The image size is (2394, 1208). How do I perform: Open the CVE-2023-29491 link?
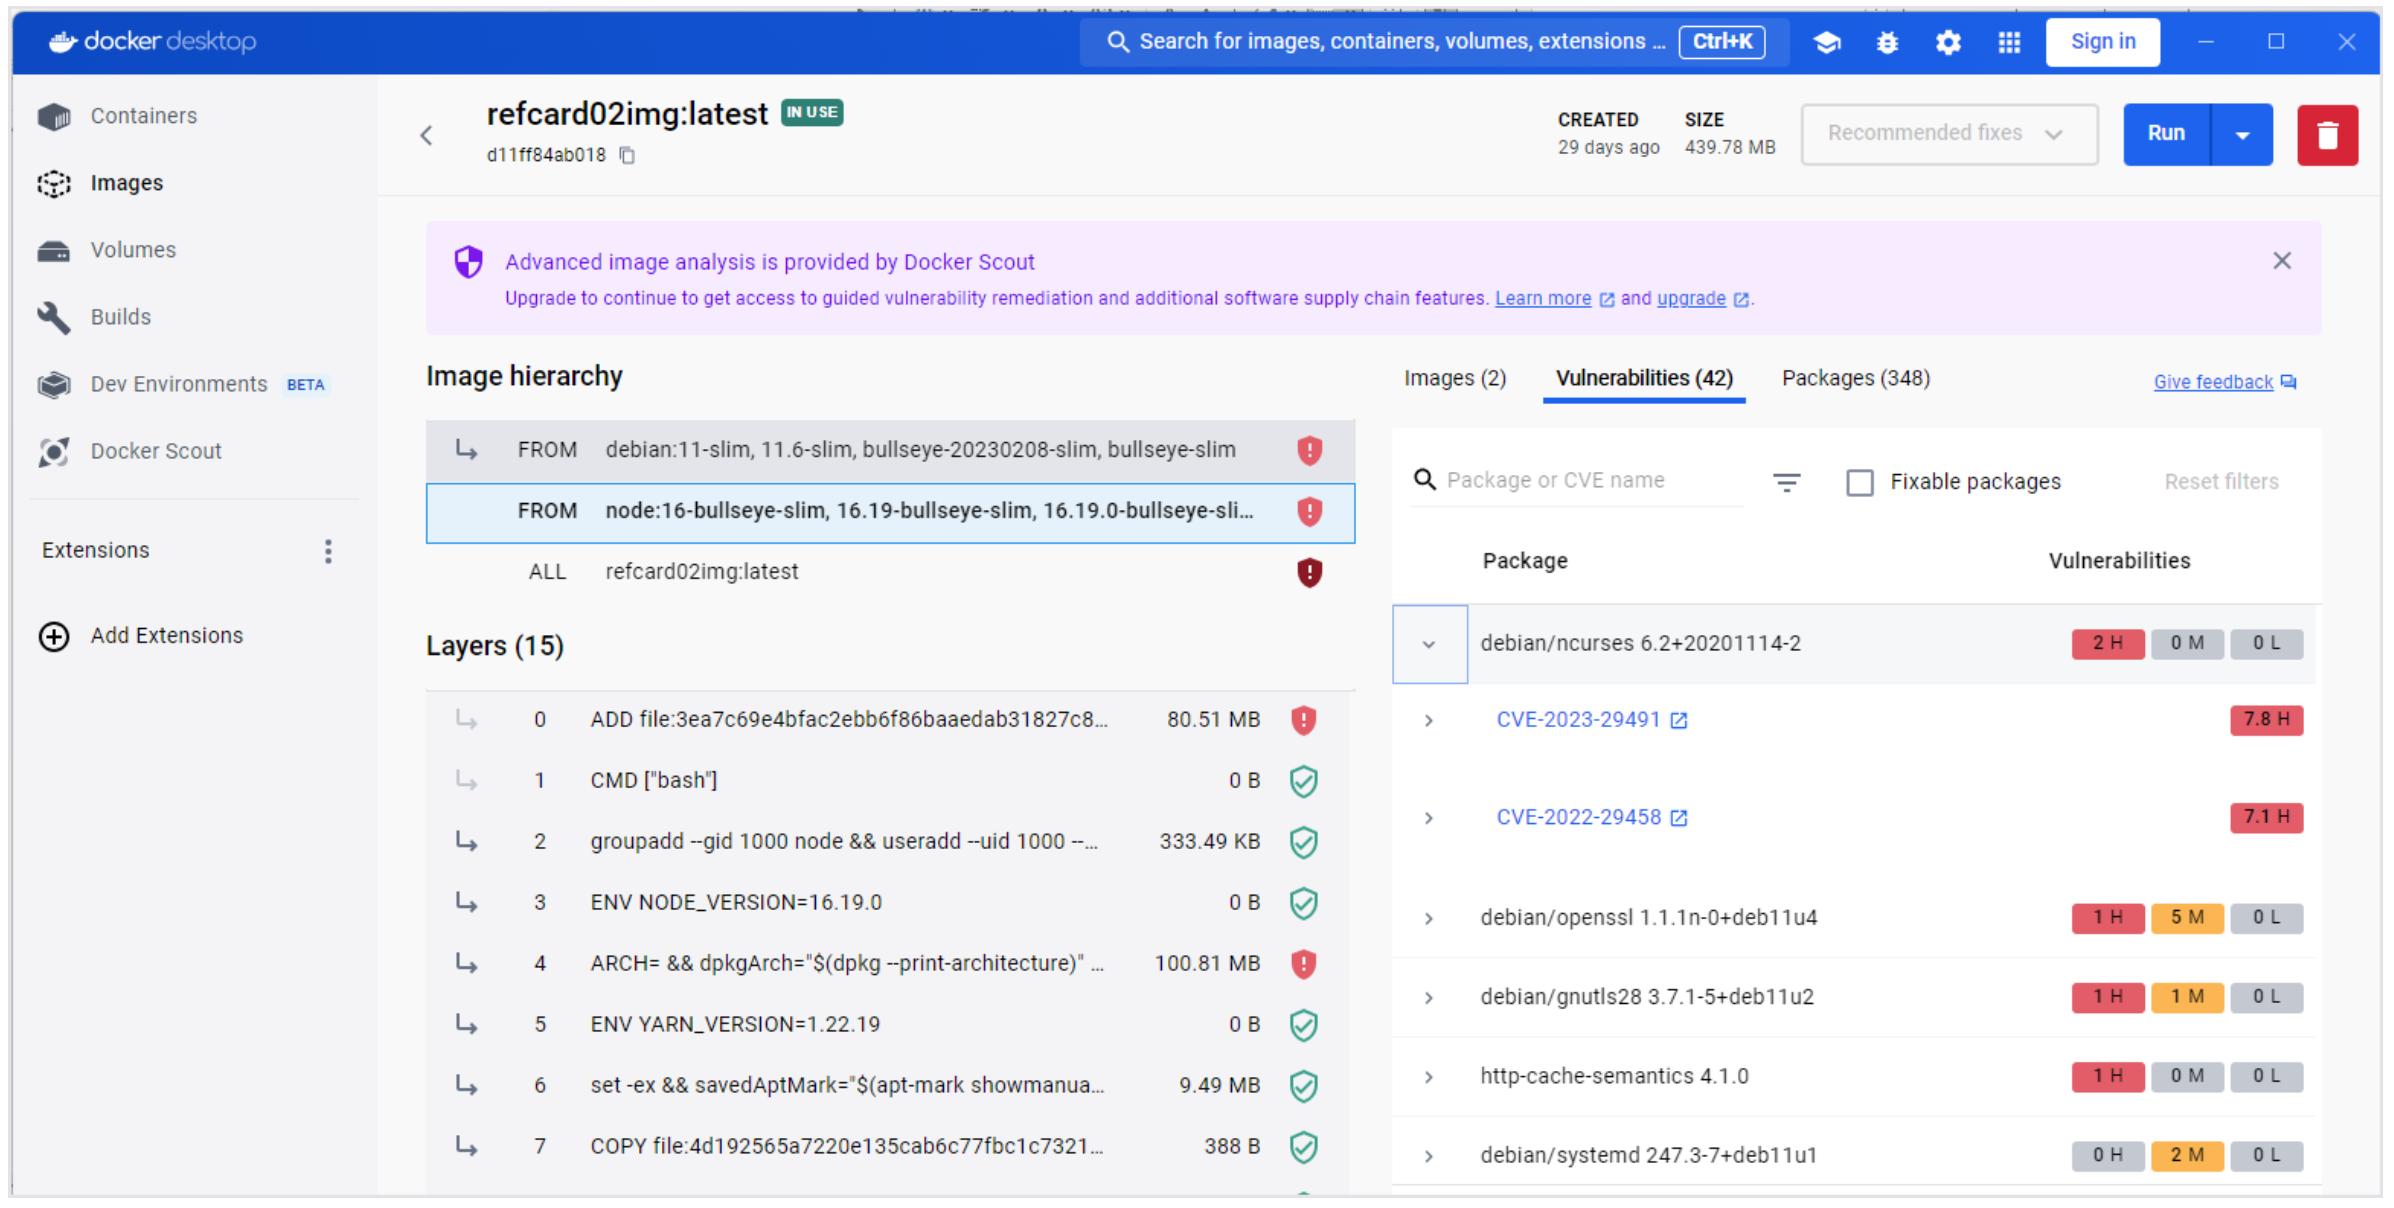point(1578,720)
